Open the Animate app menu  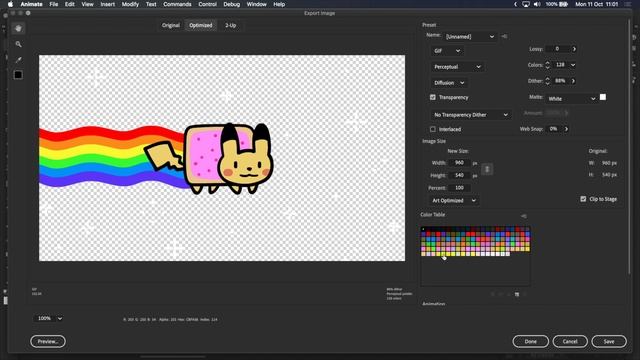pos(31,4)
